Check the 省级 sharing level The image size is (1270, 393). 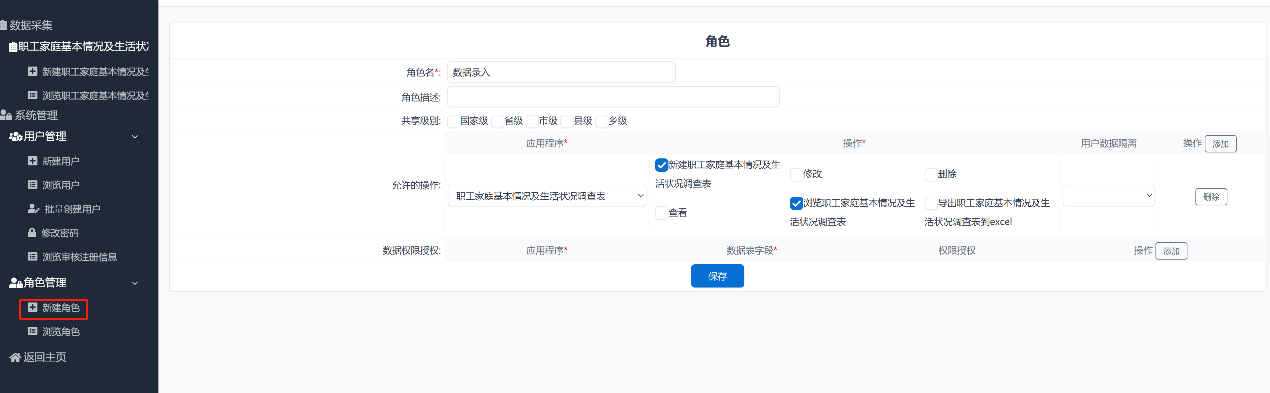[x=497, y=121]
